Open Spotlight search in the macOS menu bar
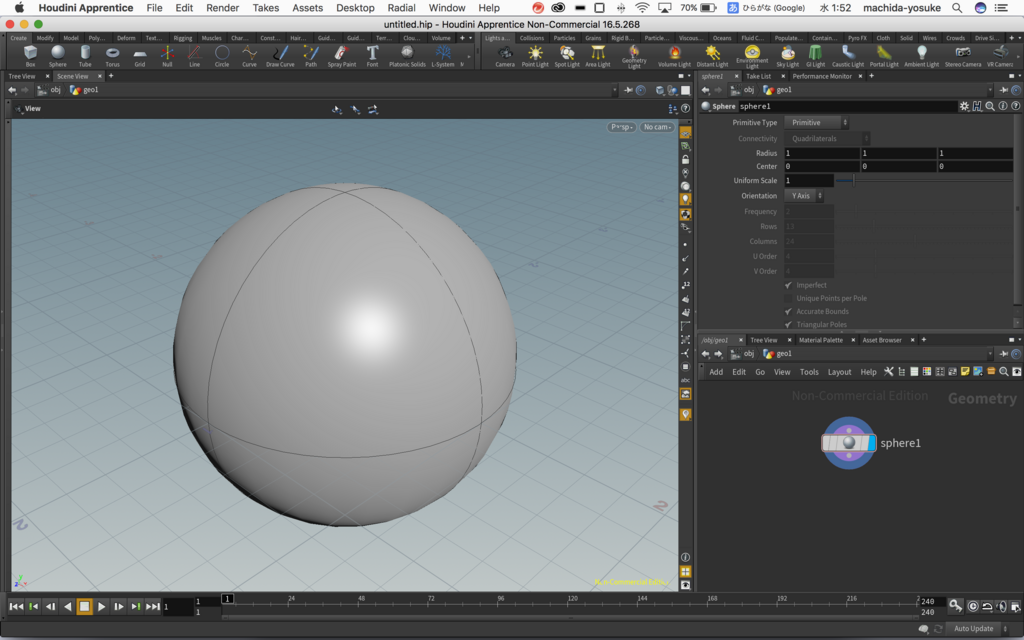The image size is (1024, 640). click(957, 8)
